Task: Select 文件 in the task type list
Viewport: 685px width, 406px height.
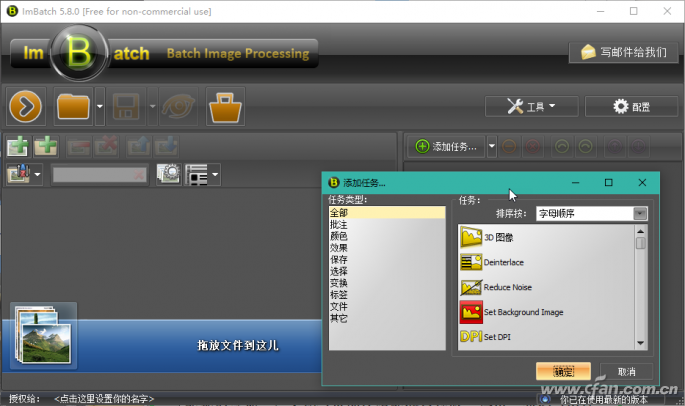Action: pos(387,306)
